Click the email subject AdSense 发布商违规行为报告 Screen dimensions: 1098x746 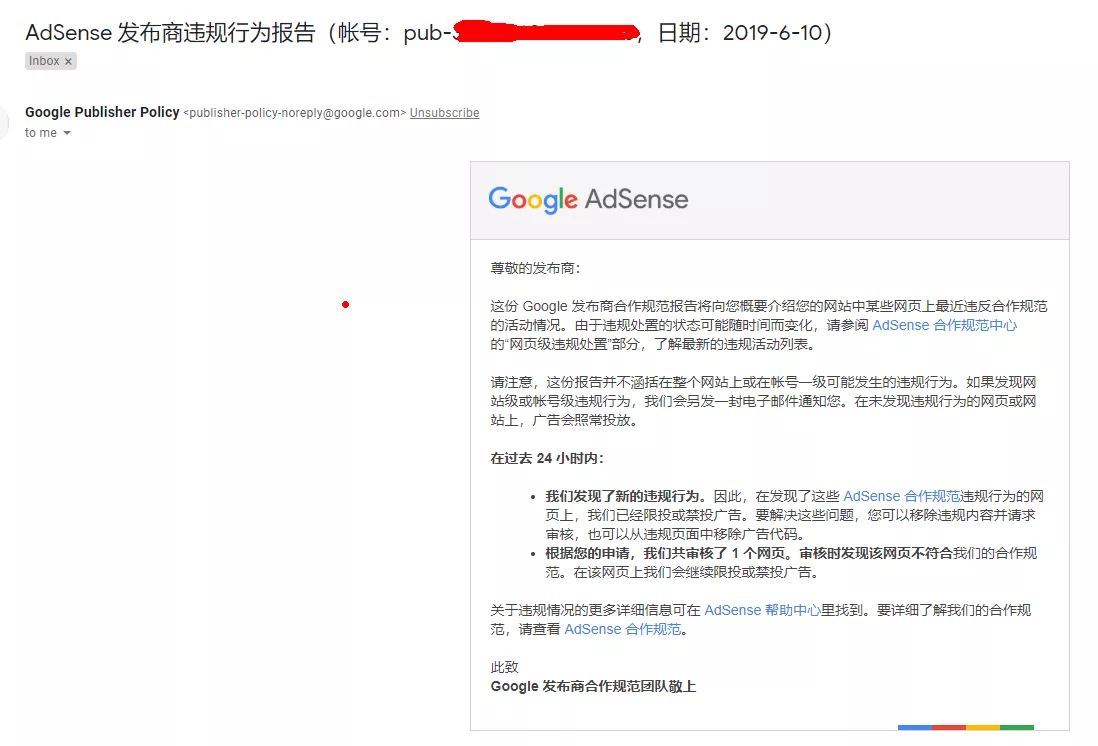point(170,33)
